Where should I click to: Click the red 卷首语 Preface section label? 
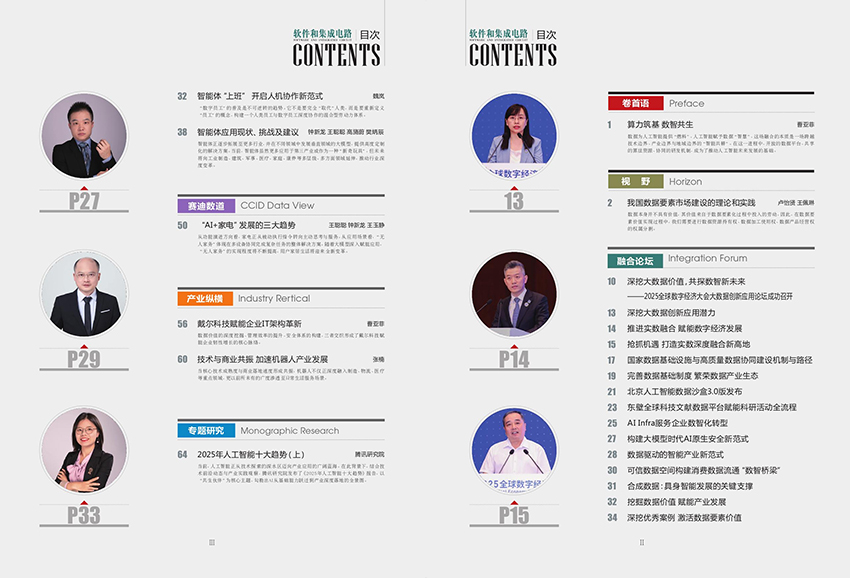pos(635,103)
